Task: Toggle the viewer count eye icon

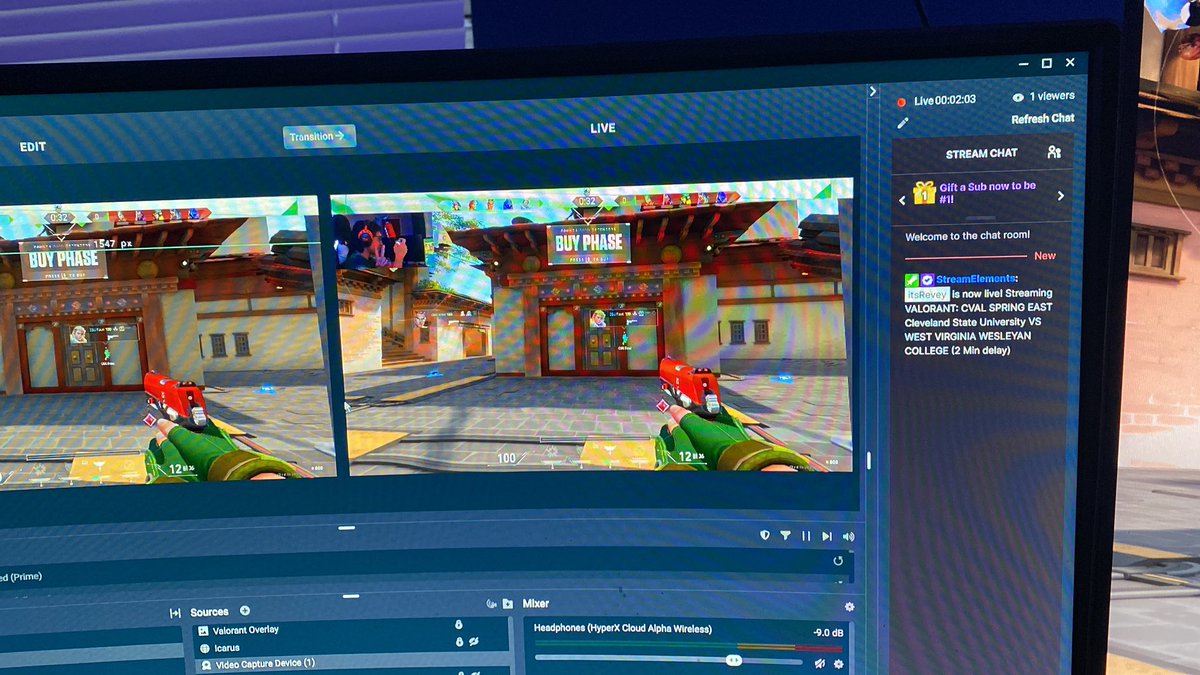Action: 1019,97
